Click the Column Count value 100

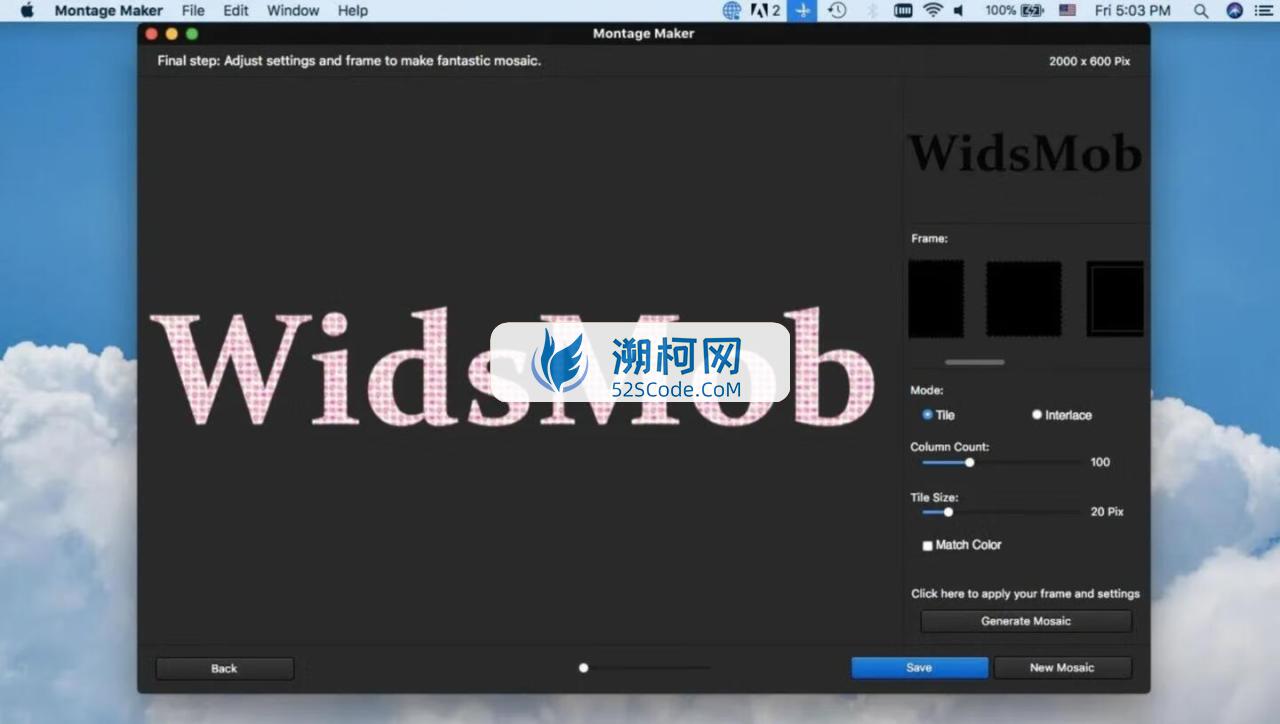tap(1100, 462)
